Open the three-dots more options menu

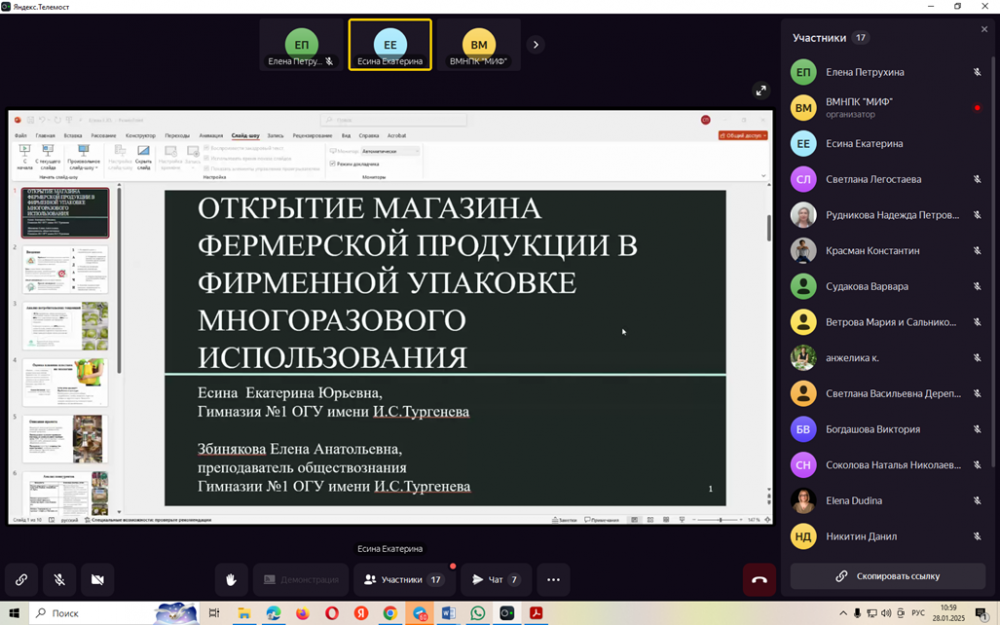click(x=553, y=579)
